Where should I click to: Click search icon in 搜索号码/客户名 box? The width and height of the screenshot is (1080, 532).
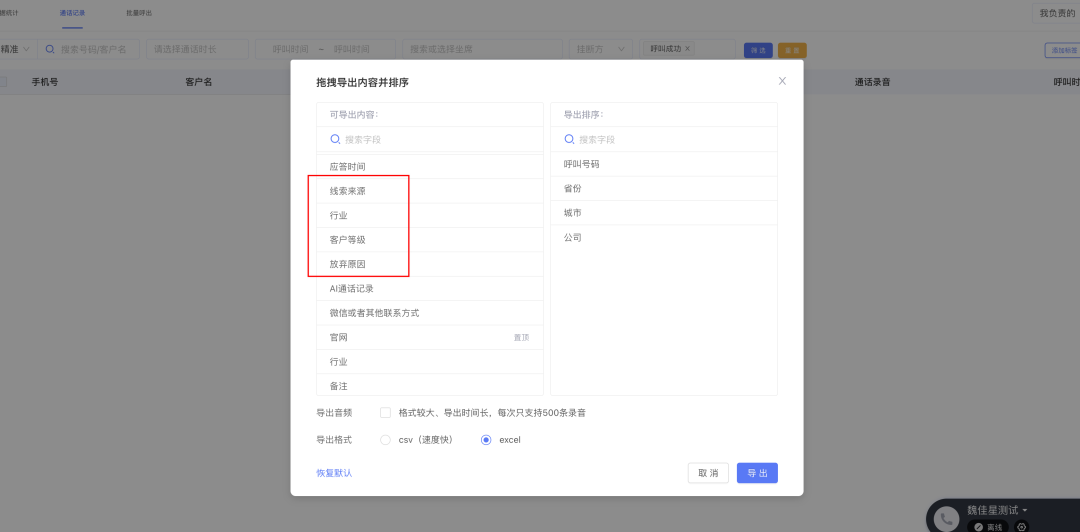(50, 49)
